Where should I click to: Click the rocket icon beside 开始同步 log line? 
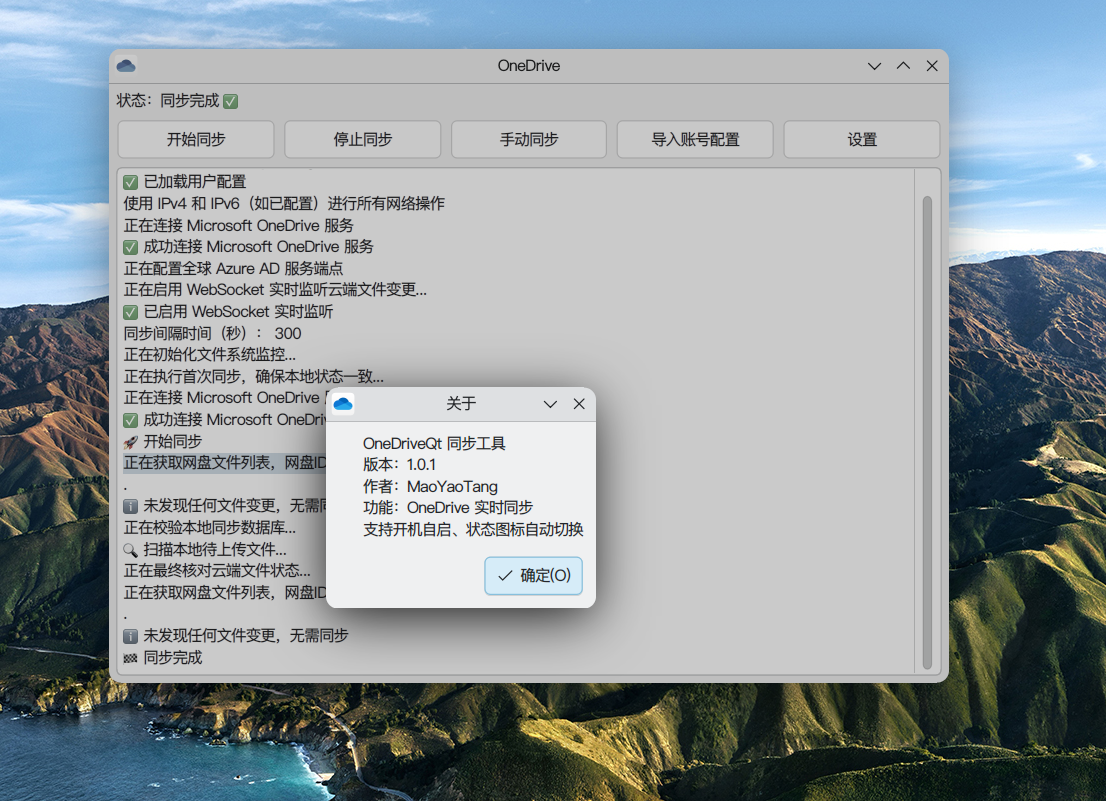pos(130,442)
